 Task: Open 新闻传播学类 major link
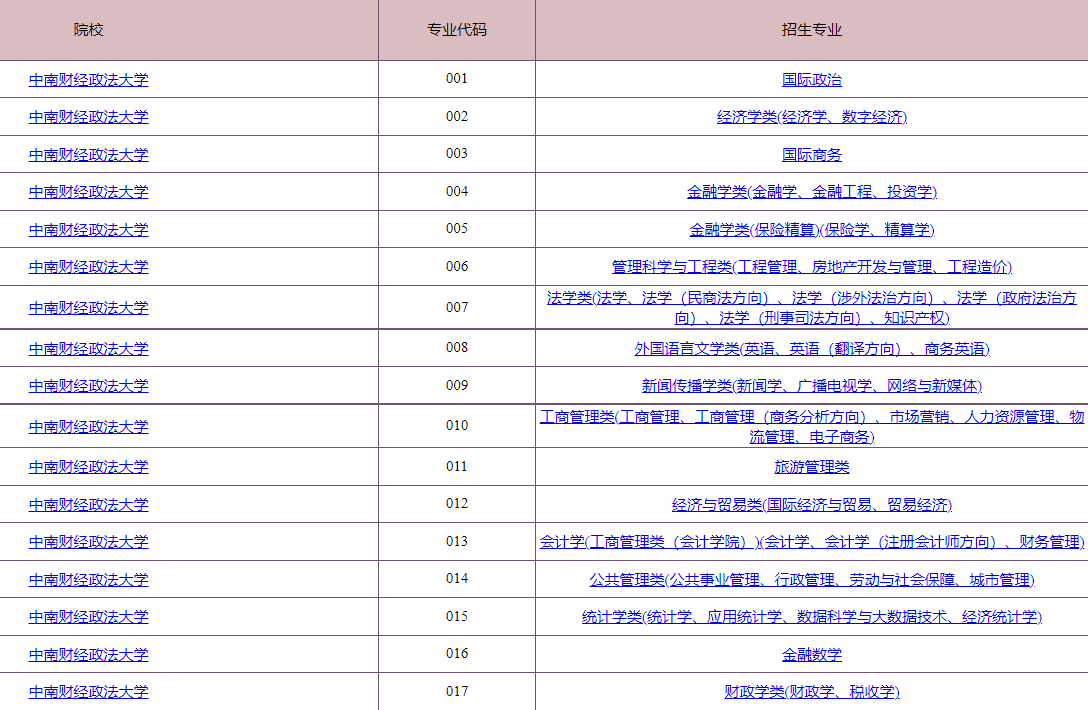point(811,386)
